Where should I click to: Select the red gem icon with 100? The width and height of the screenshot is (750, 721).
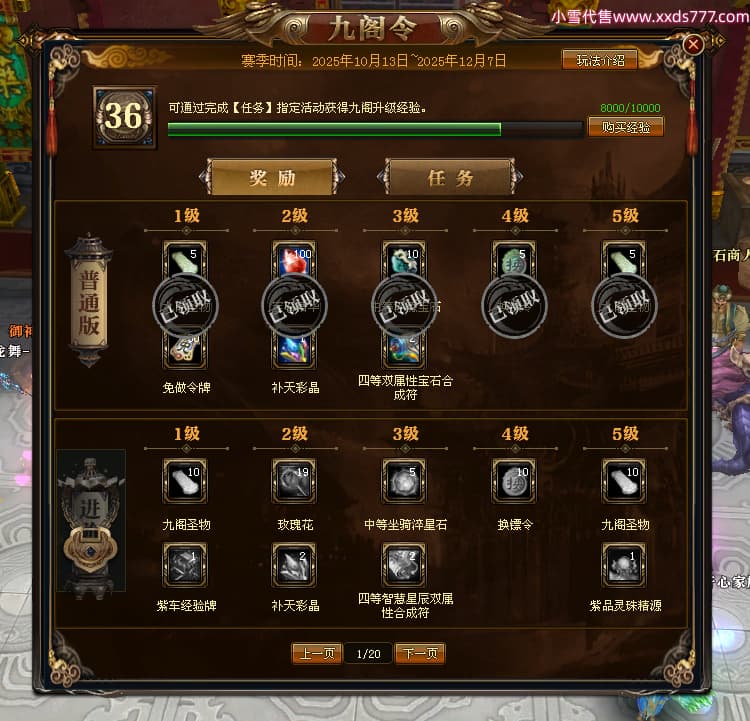(x=294, y=260)
